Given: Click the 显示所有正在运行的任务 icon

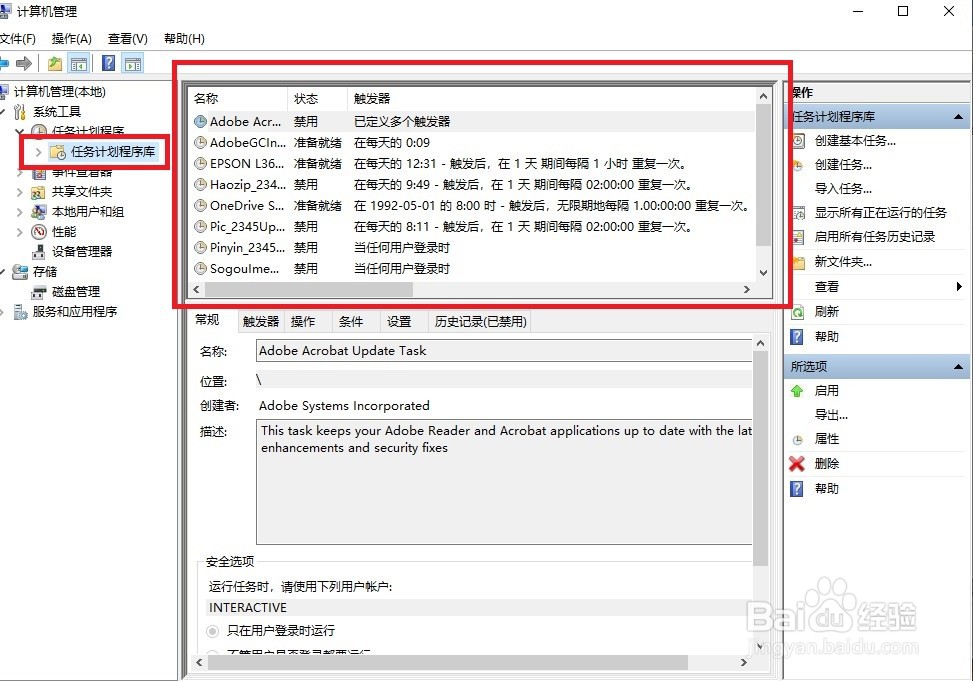Looking at the screenshot, I should pyautogui.click(x=798, y=213).
